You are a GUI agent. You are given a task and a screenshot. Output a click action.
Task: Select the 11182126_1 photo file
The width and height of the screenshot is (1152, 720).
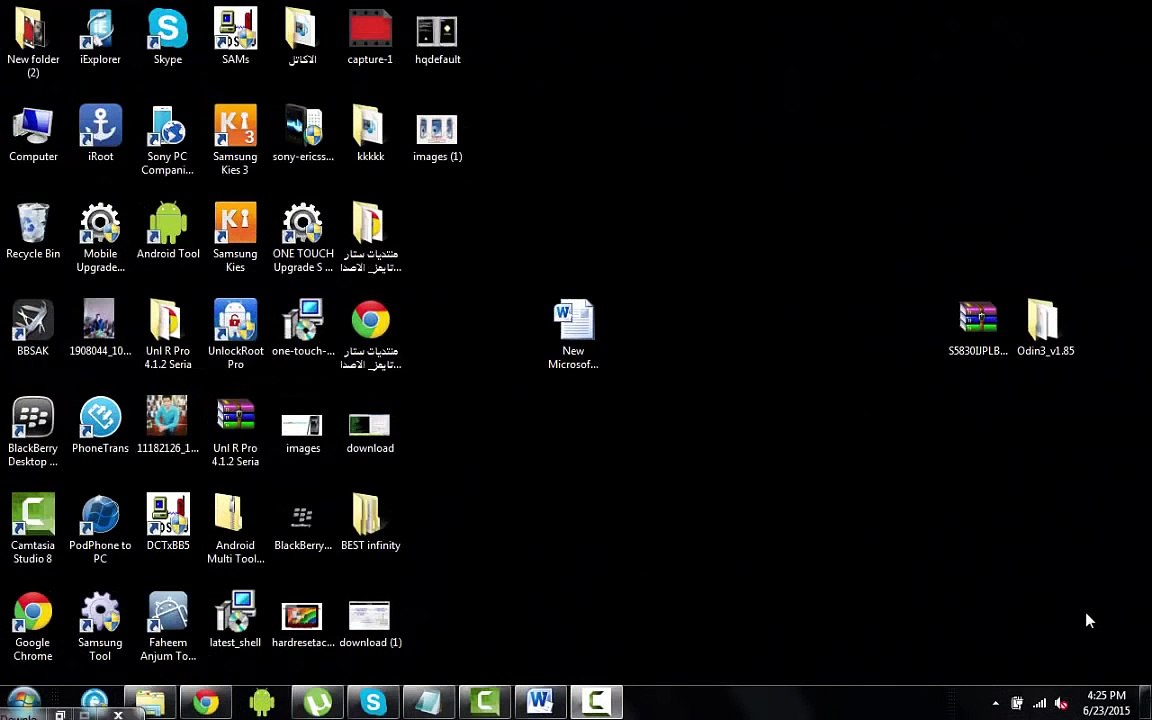[x=168, y=425]
